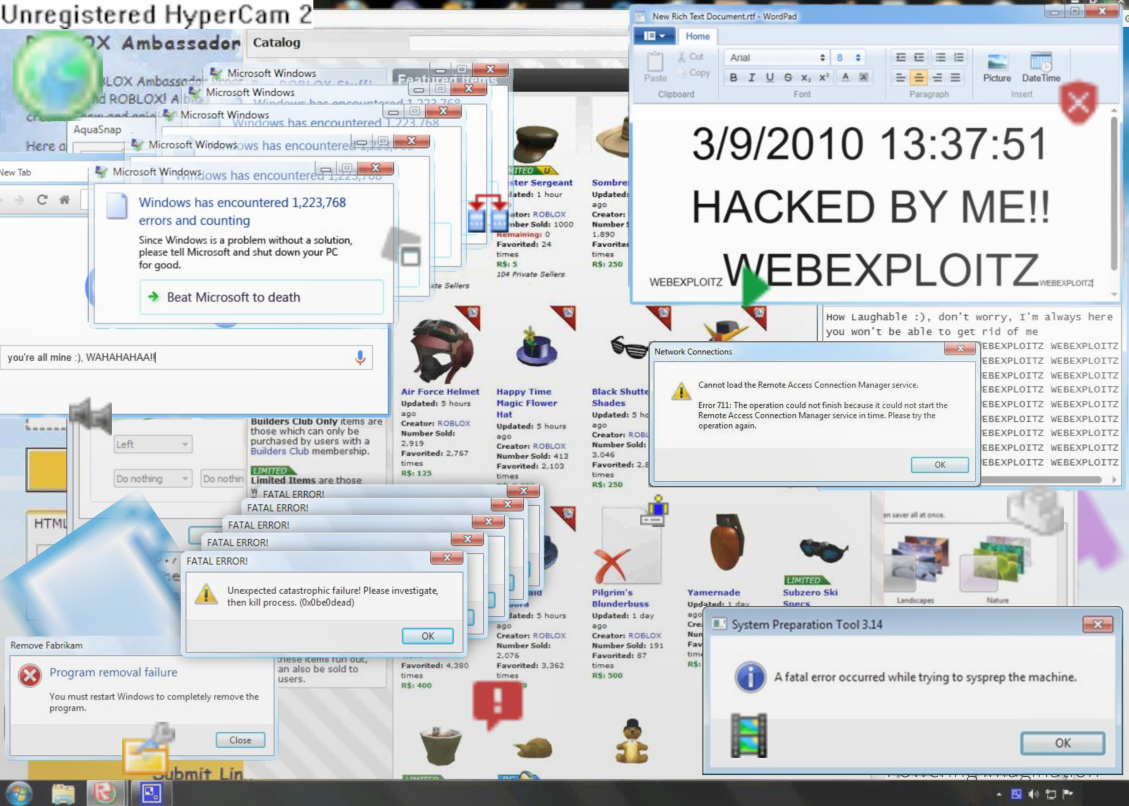The image size is (1129, 806).
Task: Toggle Bold in WordPad ribbon
Action: click(733, 77)
